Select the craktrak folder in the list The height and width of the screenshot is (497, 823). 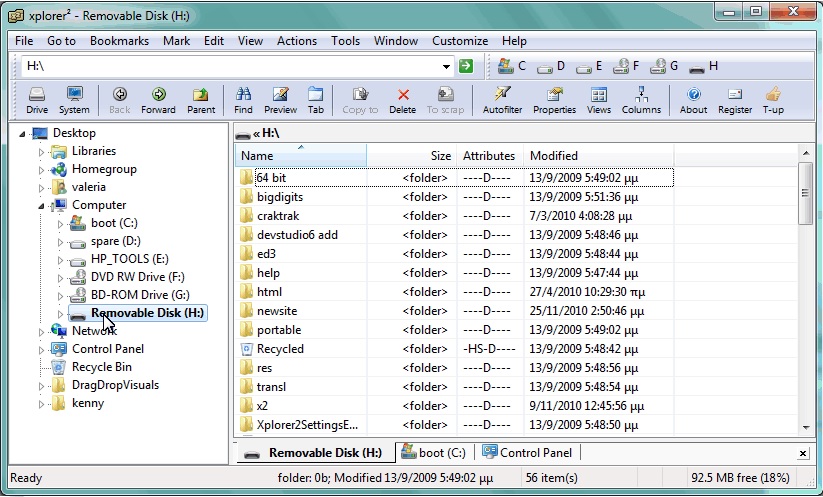point(277,215)
